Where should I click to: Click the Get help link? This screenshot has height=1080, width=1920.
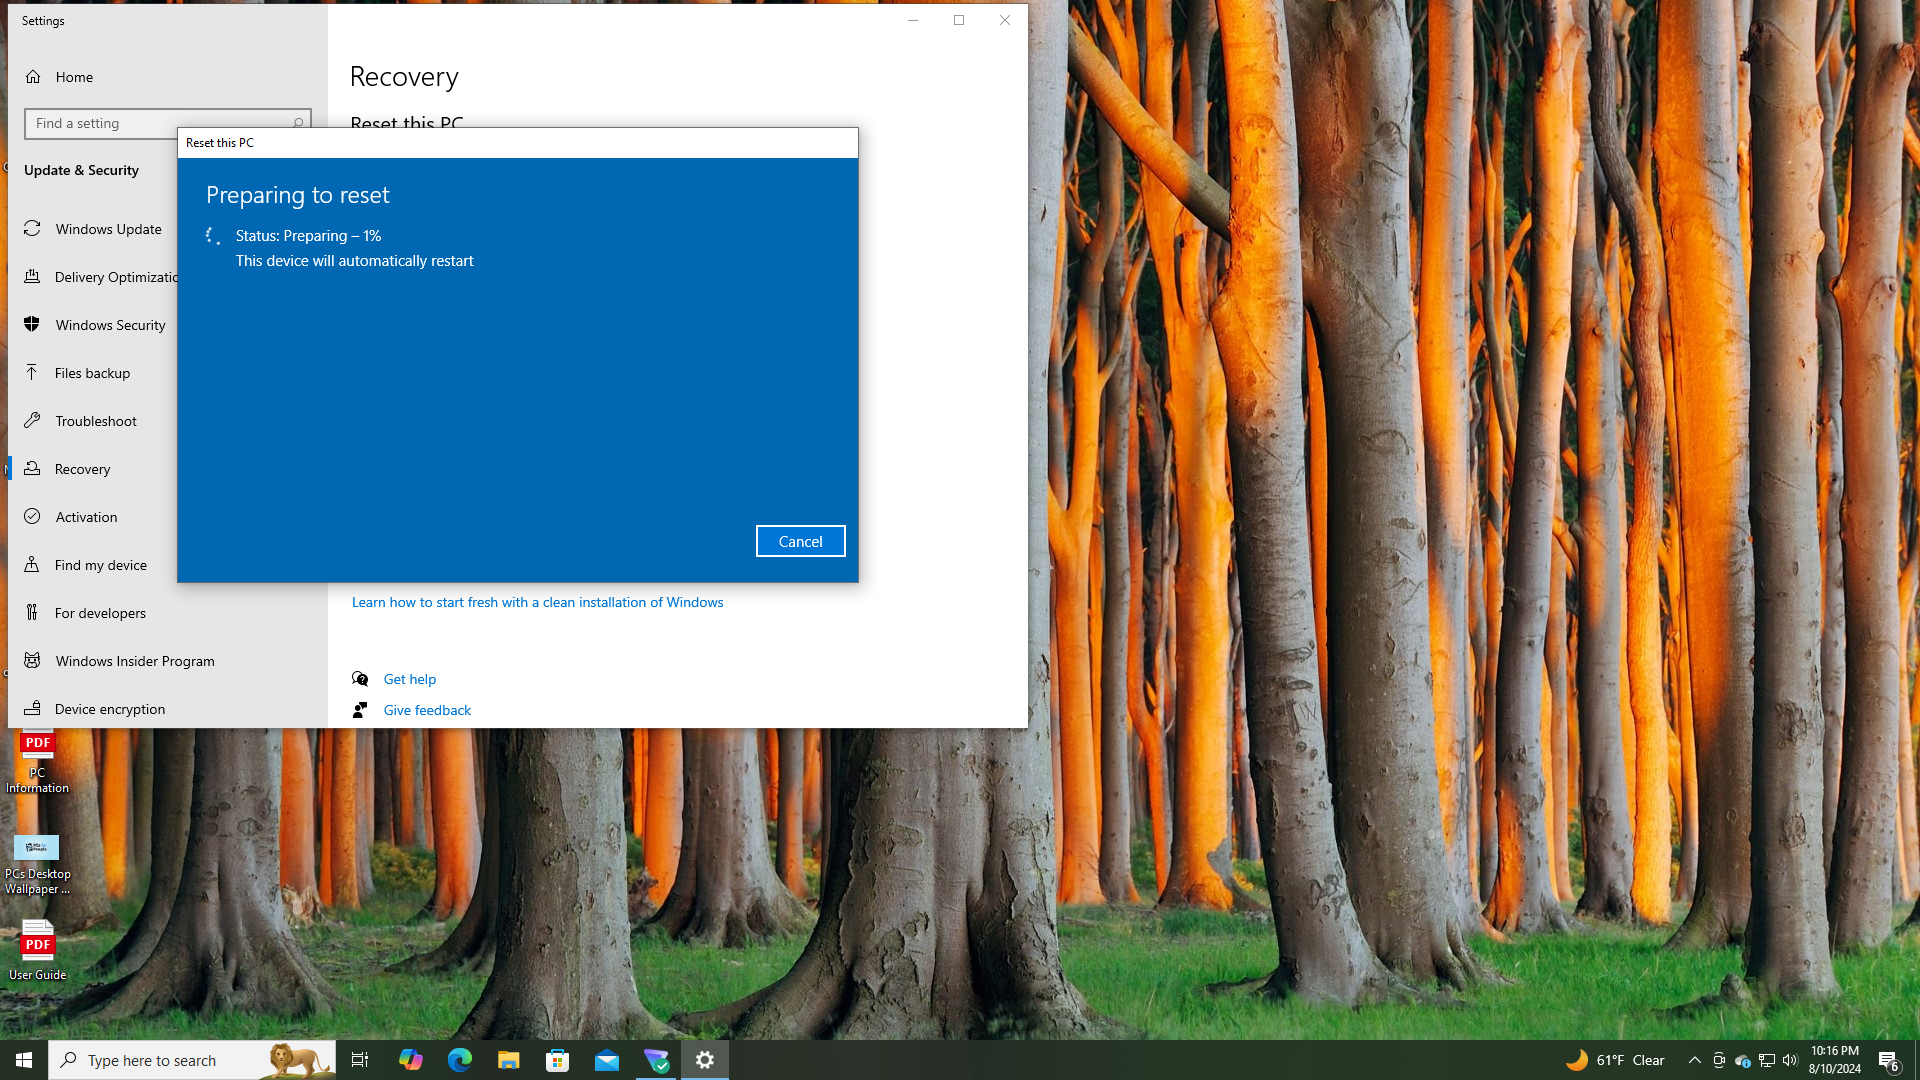[x=410, y=679]
